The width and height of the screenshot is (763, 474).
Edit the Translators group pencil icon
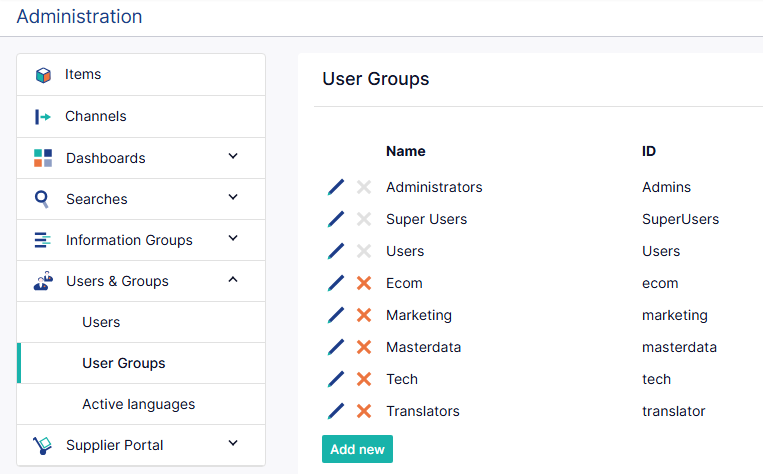(x=336, y=411)
